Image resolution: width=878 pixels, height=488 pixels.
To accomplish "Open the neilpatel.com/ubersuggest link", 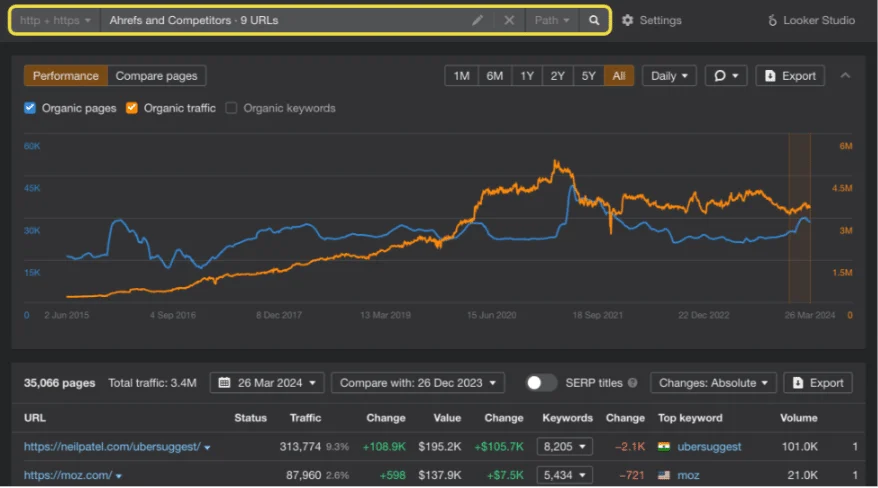I will click(112, 447).
